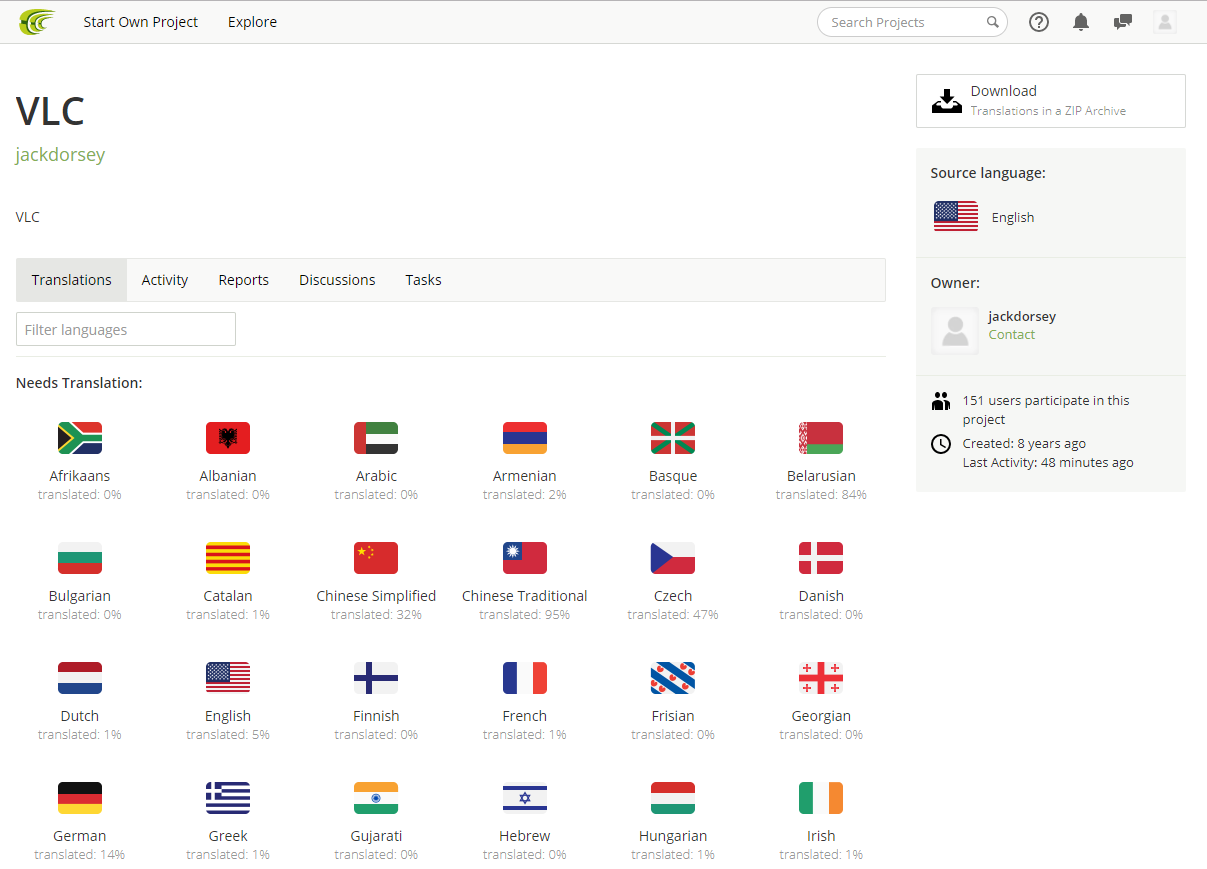
Task: Click the English flag under Needs Translation
Action: (228, 678)
